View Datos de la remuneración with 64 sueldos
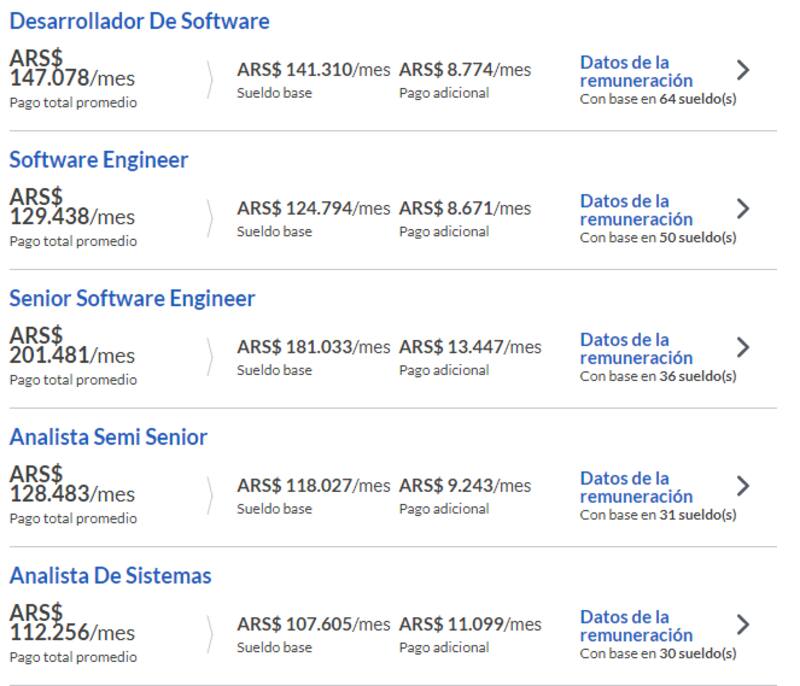This screenshot has width=800, height=686. [636, 71]
